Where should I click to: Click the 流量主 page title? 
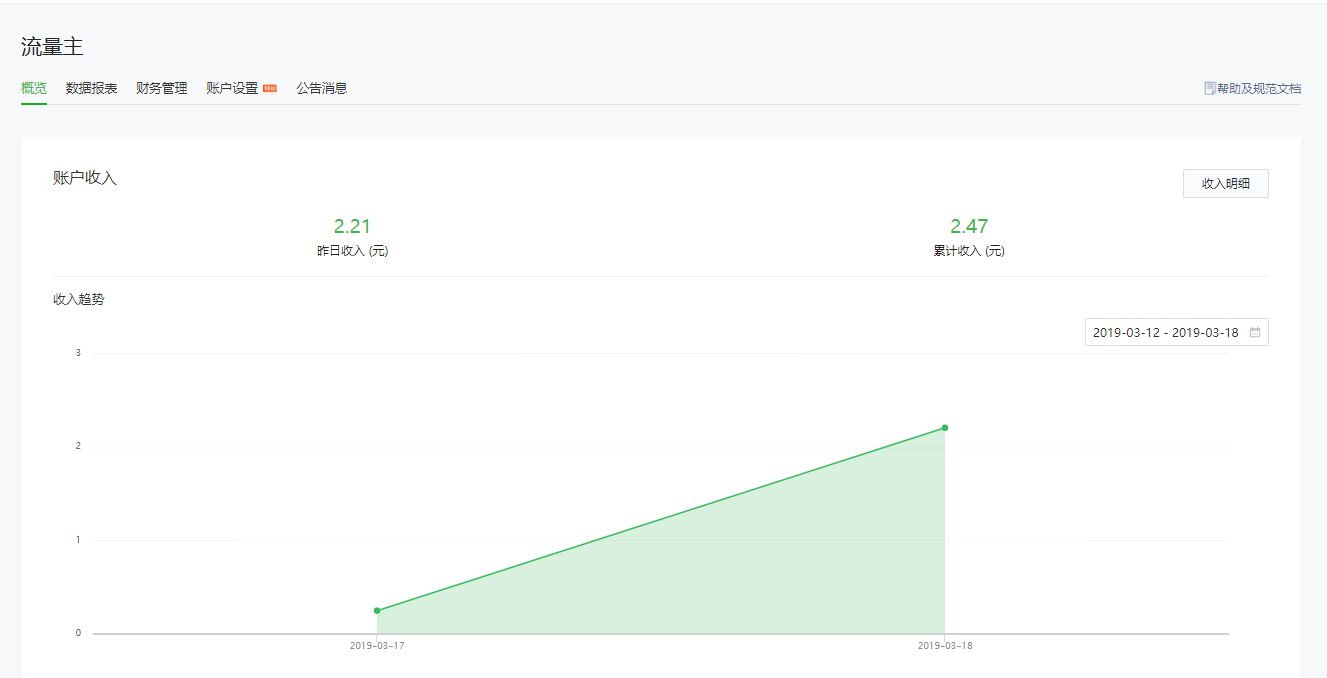[52, 46]
